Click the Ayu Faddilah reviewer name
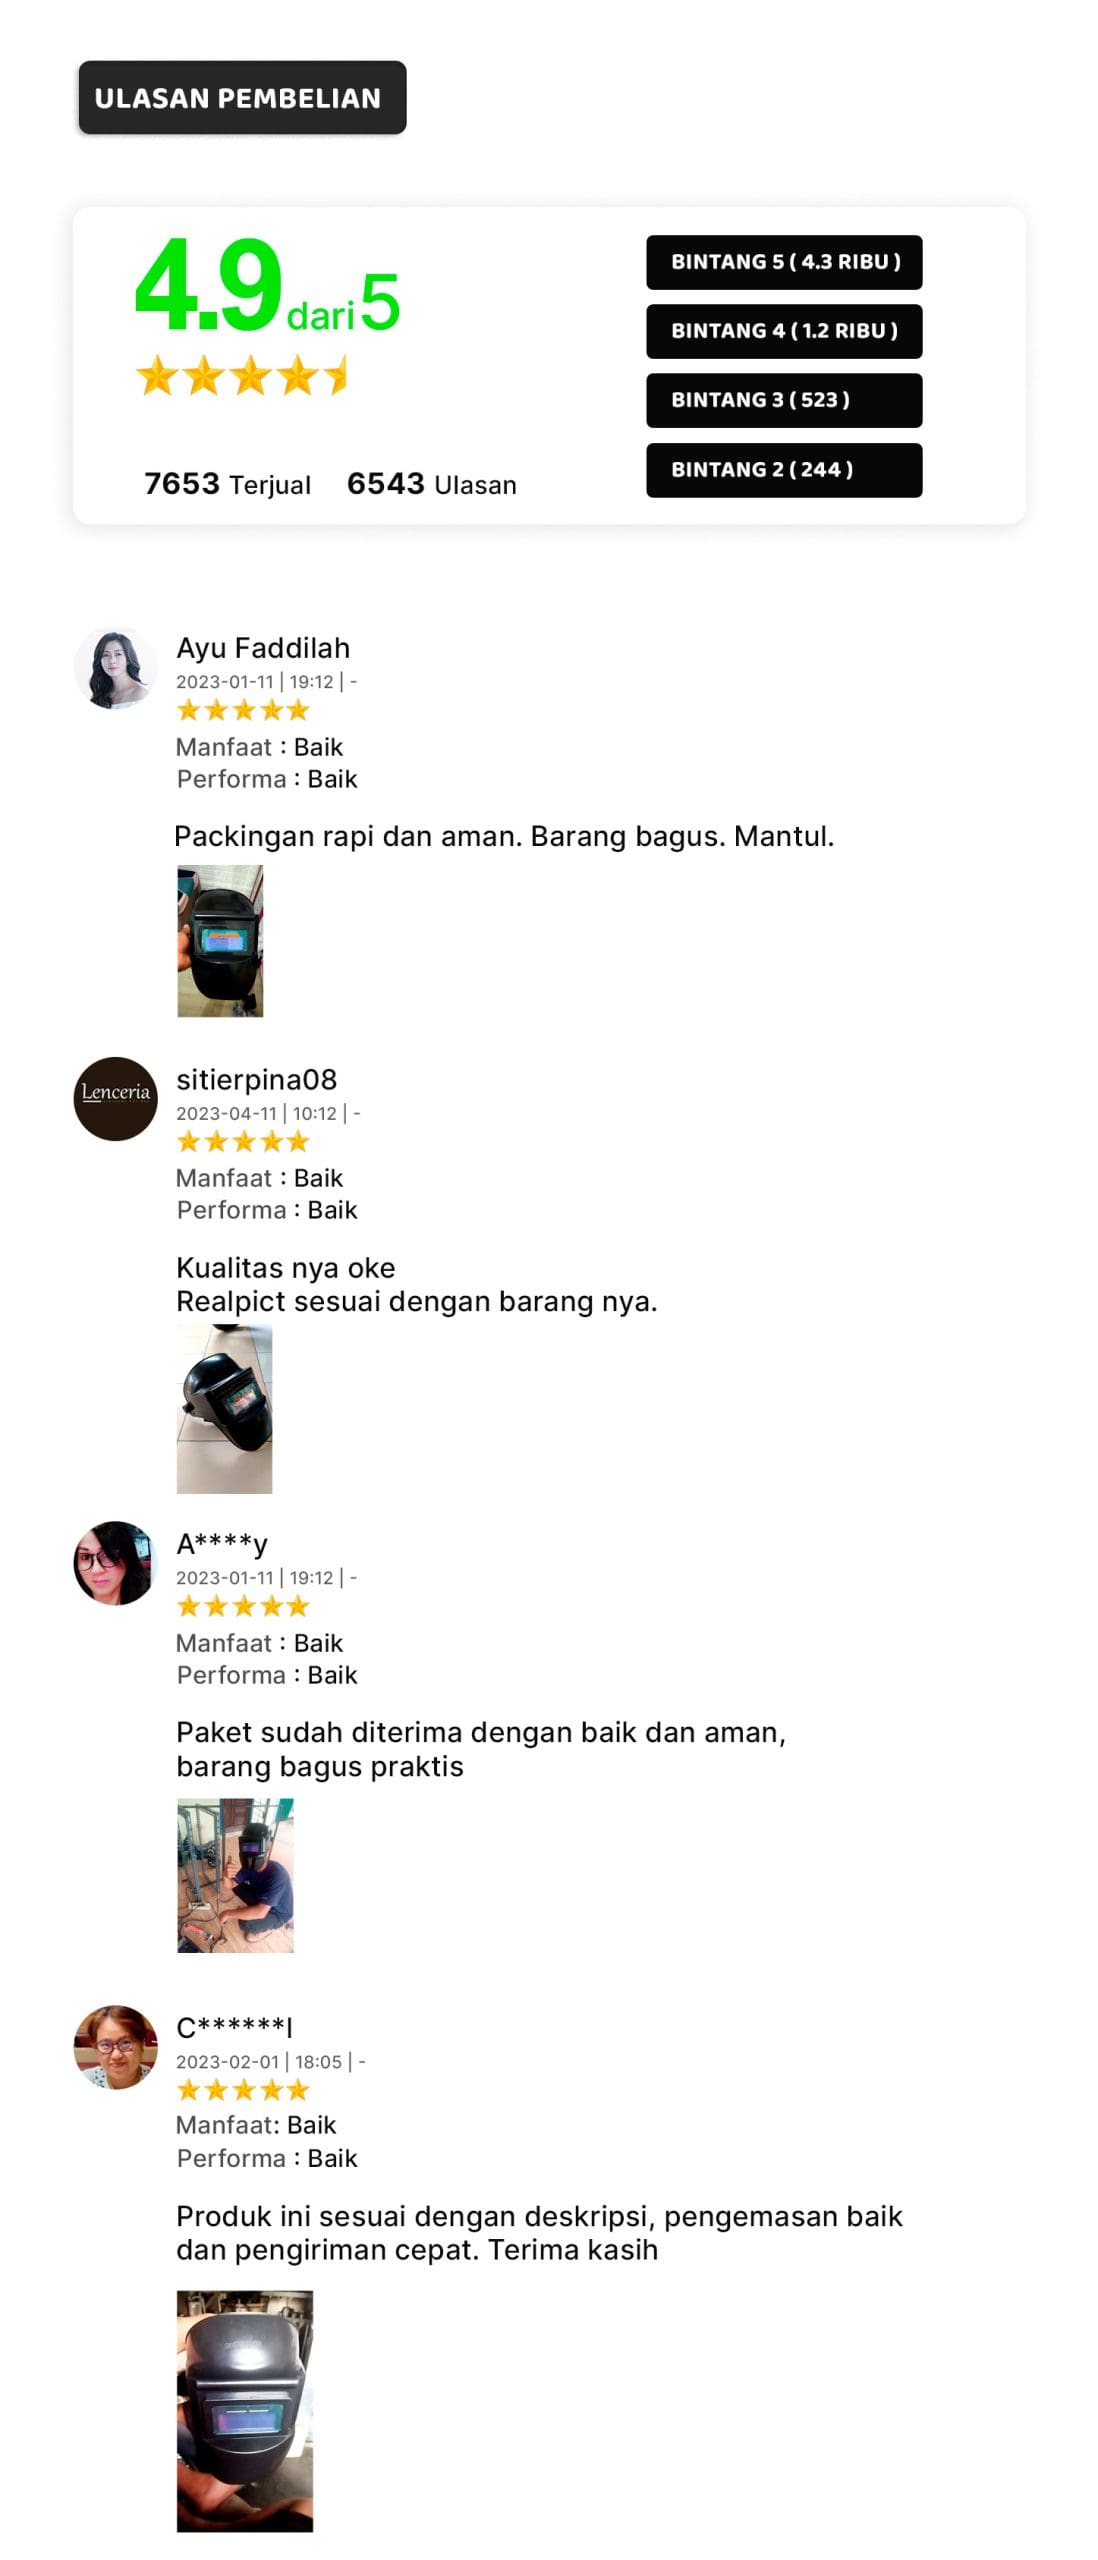1098x2560 pixels. tap(263, 648)
